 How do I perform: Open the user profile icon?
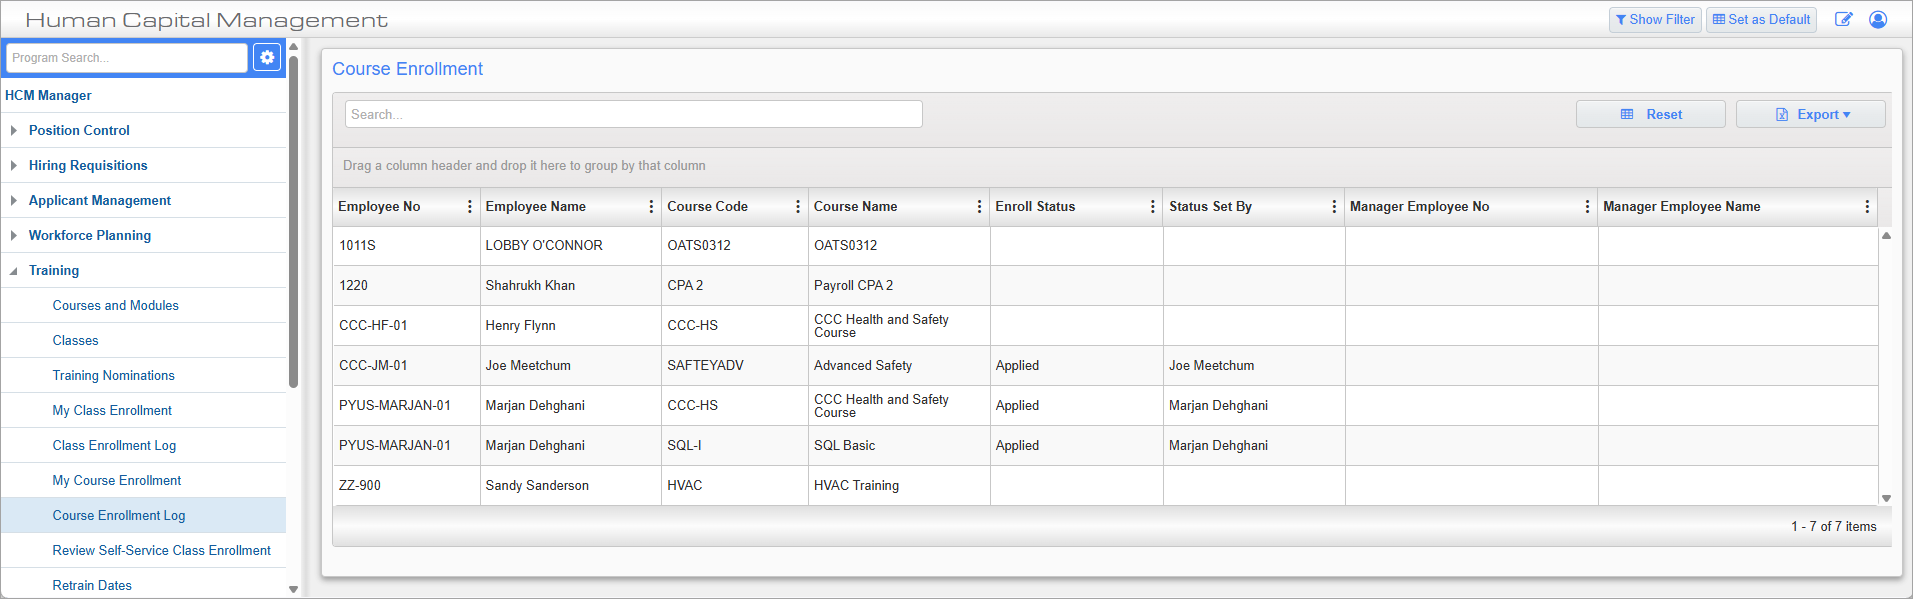1878,19
